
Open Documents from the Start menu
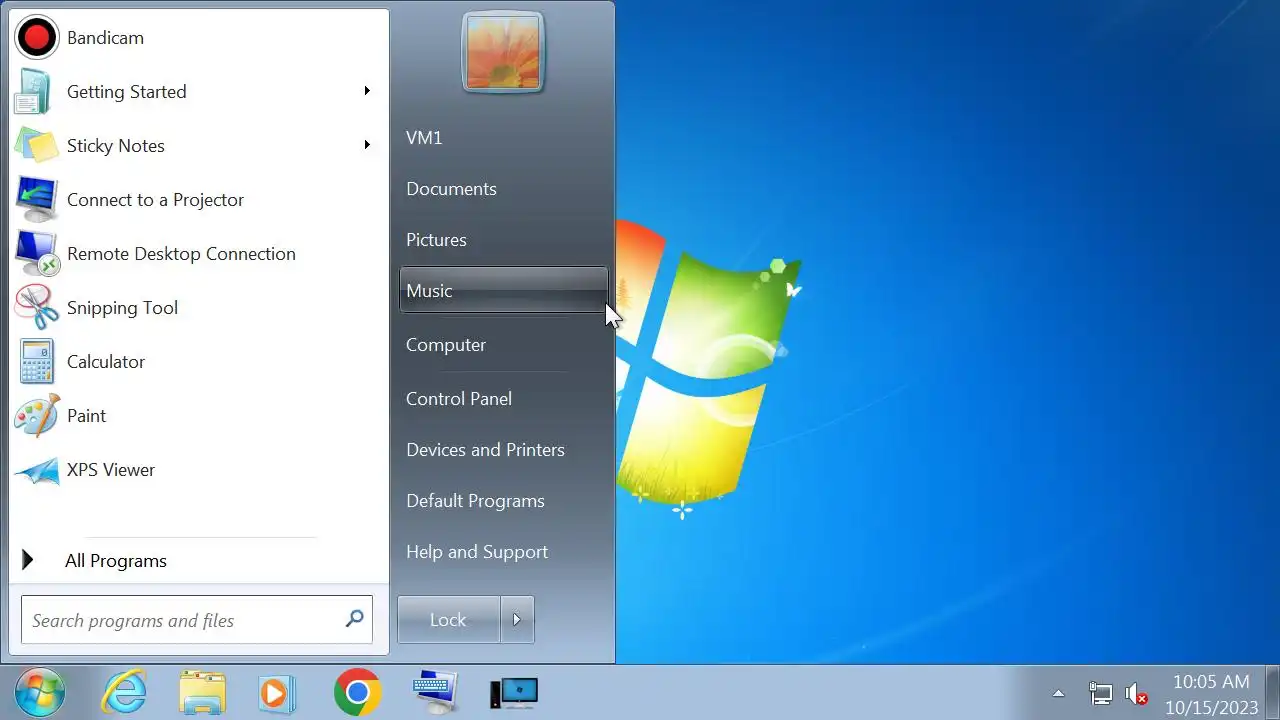click(503, 189)
